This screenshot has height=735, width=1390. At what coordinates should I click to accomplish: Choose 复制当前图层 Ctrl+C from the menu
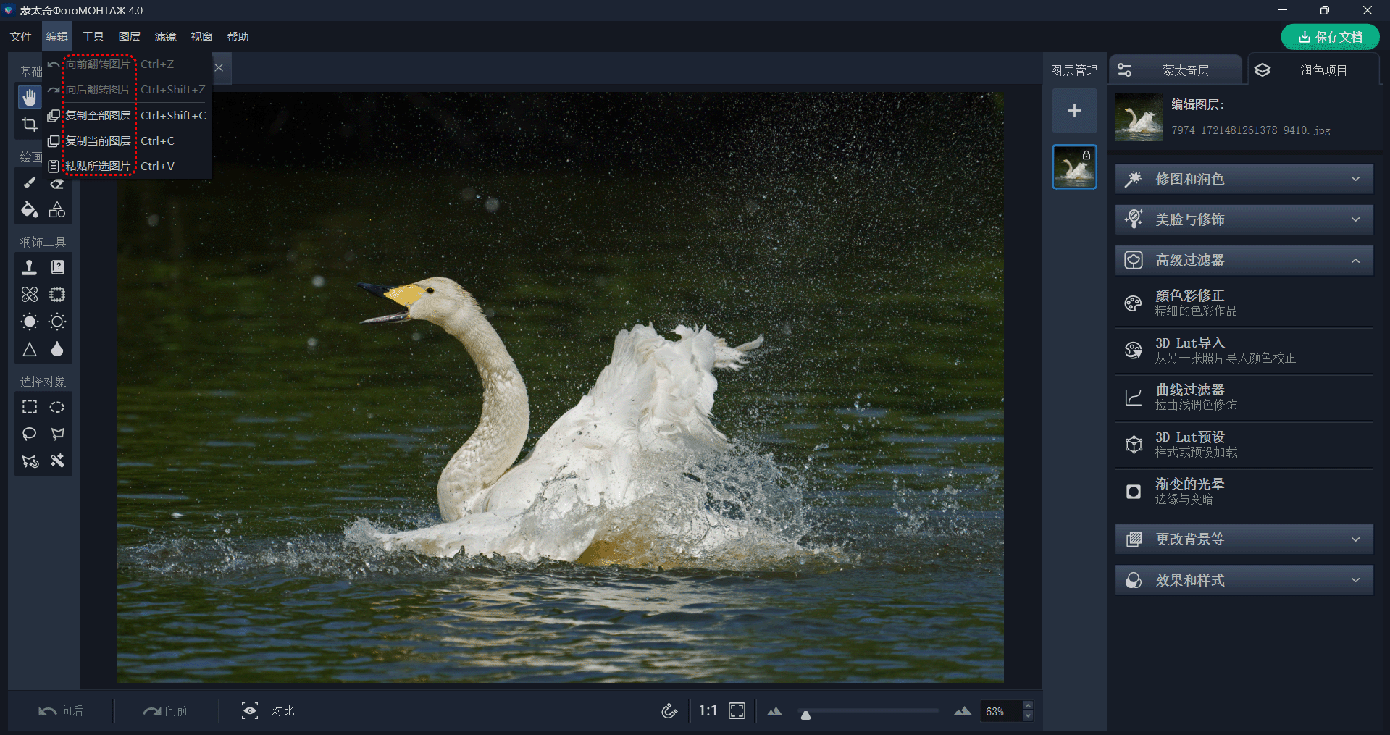[127, 141]
